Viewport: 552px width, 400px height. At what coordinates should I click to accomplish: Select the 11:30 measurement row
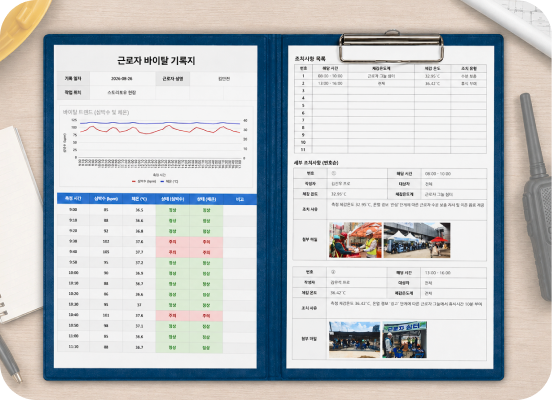157,348
